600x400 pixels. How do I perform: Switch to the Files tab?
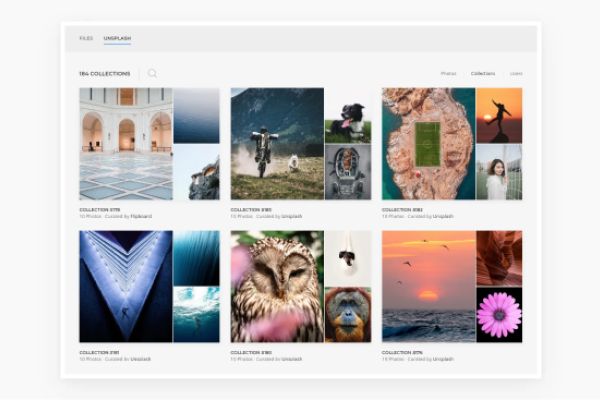(x=86, y=38)
